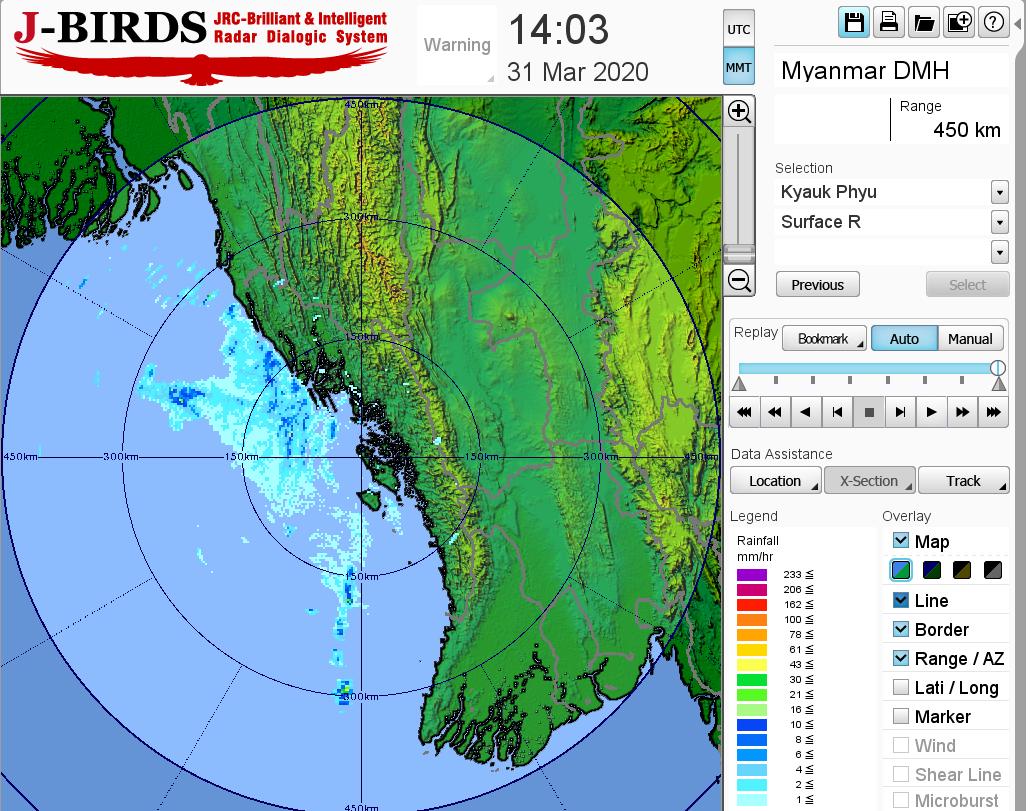
Task: Click the open folder icon
Action: [923, 23]
